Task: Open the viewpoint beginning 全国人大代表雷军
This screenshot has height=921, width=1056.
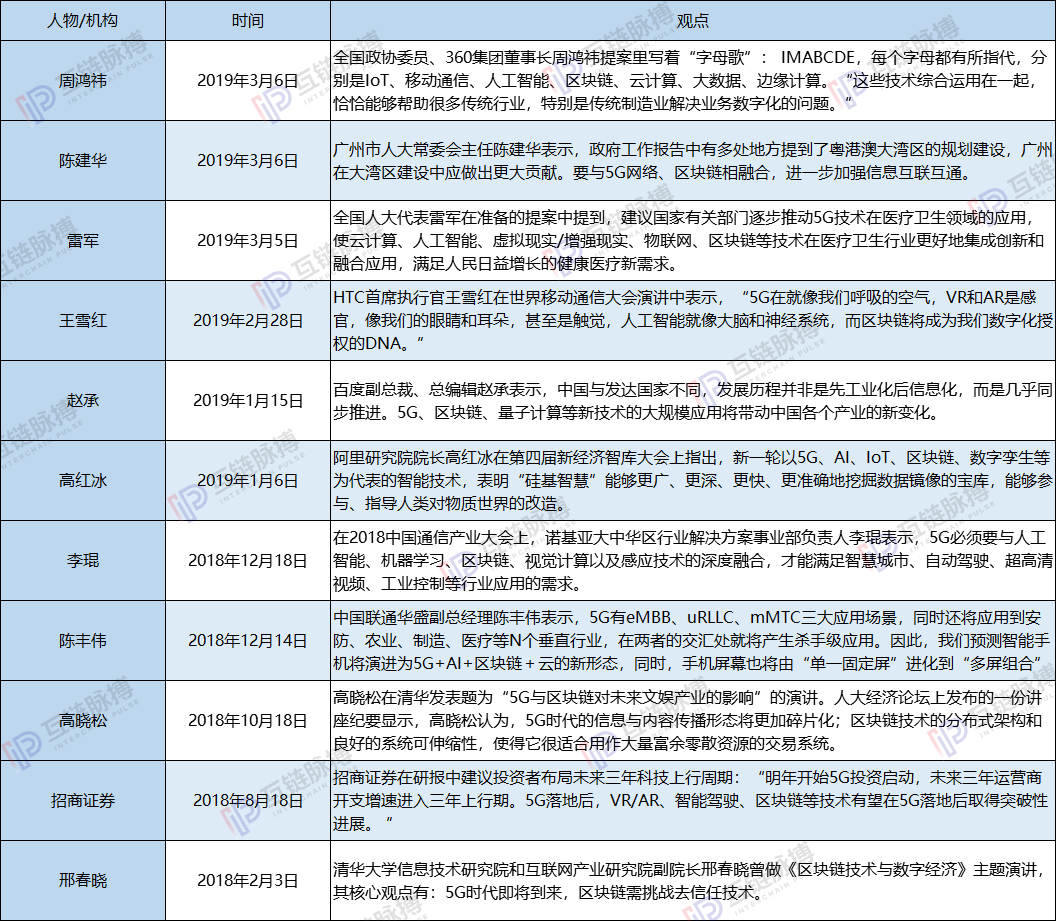Action: point(692,240)
